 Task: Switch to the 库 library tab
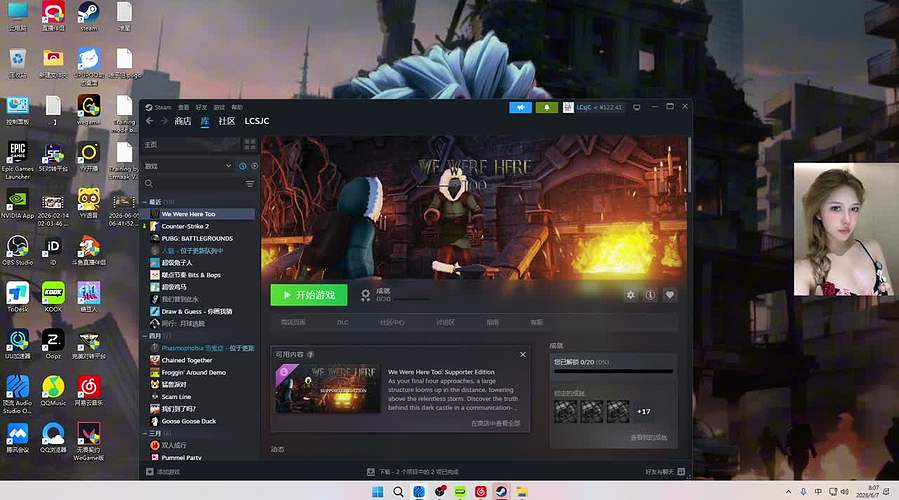point(205,121)
